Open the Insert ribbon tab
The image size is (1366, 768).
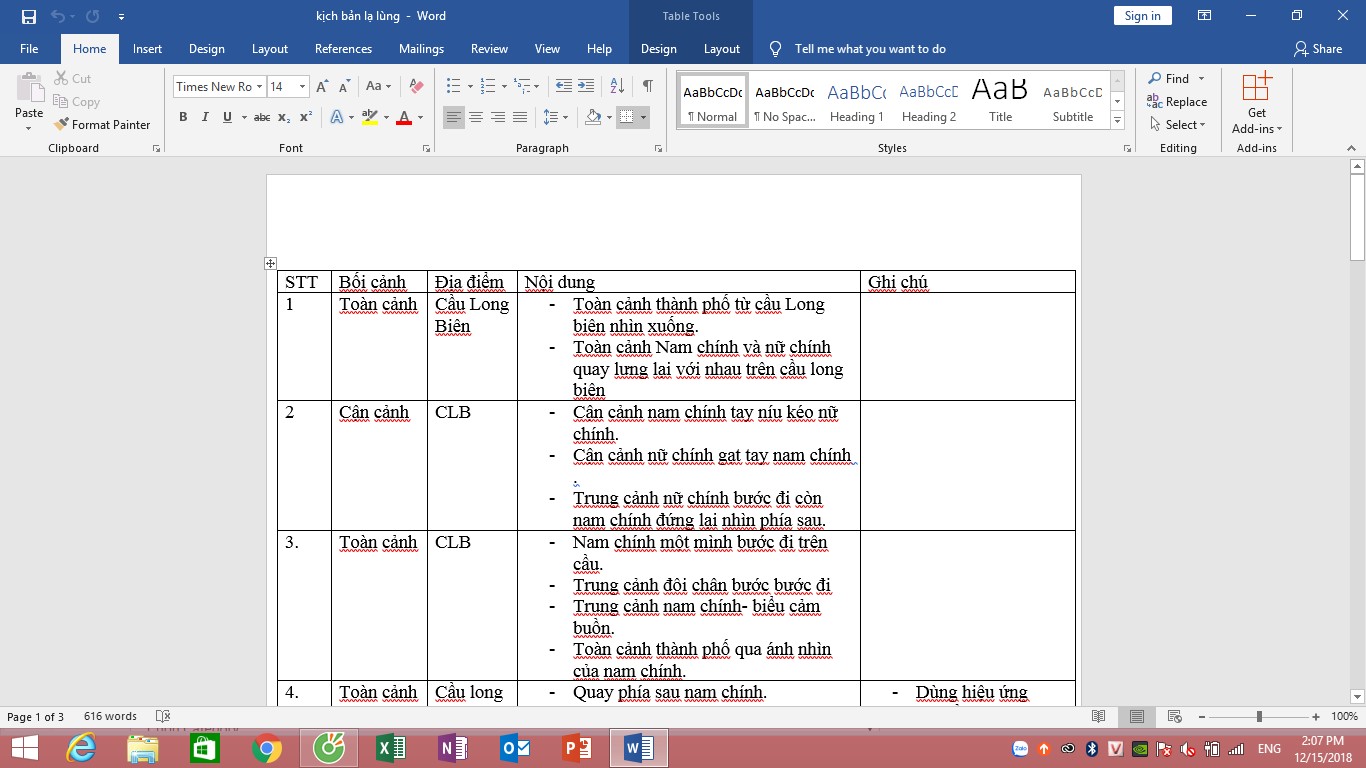click(147, 48)
